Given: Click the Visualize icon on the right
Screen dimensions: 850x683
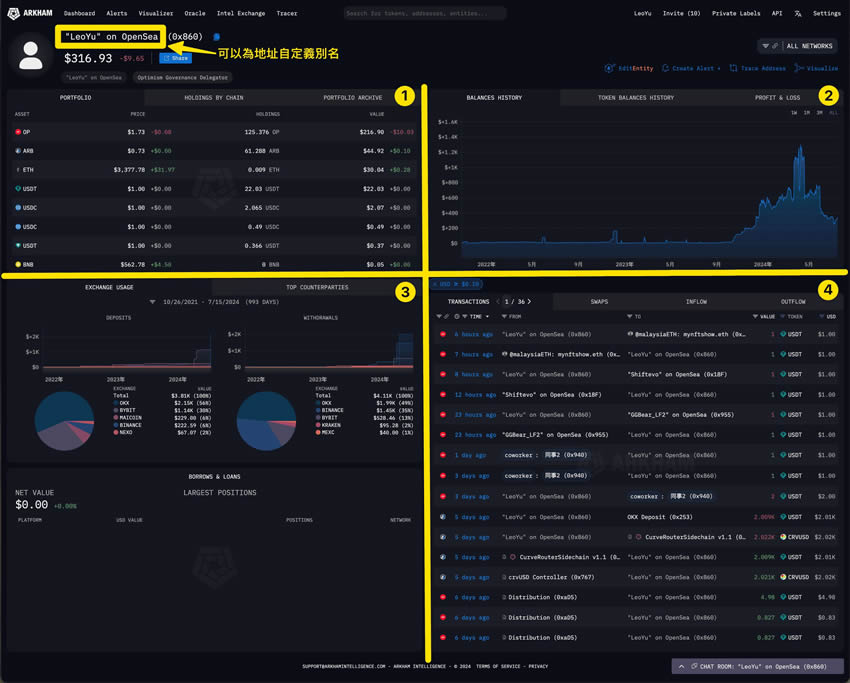Looking at the screenshot, I should [799, 68].
